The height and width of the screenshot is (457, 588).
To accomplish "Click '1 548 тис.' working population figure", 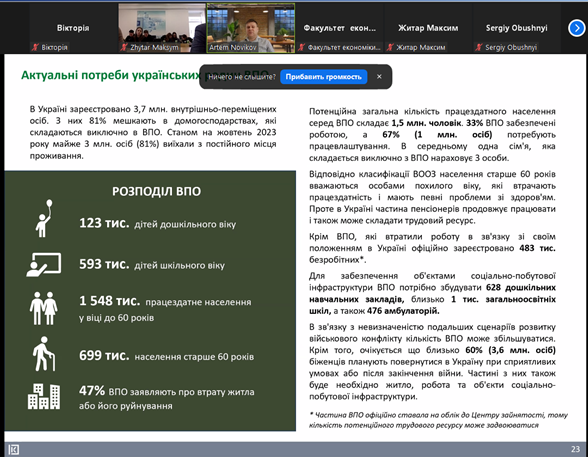I will 110,301.
